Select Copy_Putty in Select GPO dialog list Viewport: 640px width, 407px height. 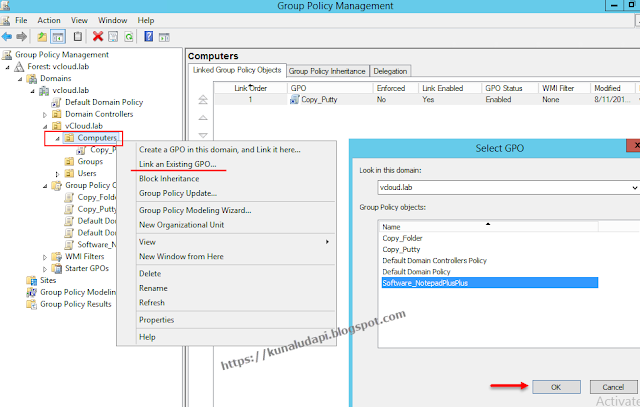(401, 249)
